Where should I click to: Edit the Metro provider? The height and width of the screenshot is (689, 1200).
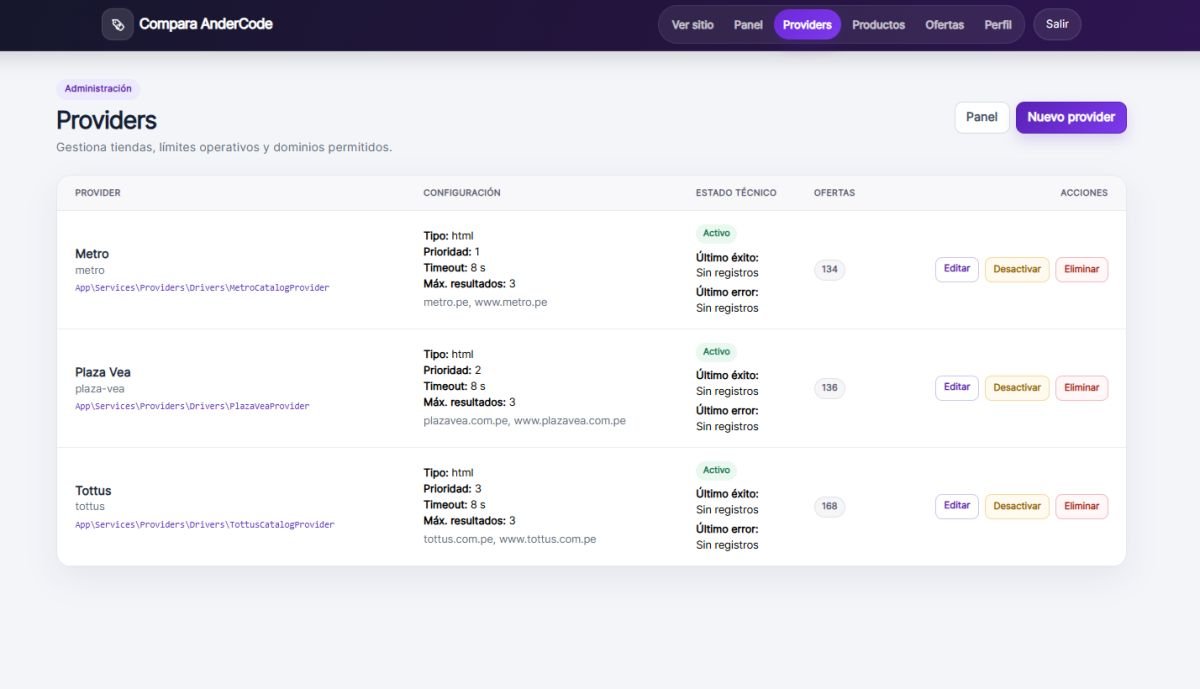point(957,269)
